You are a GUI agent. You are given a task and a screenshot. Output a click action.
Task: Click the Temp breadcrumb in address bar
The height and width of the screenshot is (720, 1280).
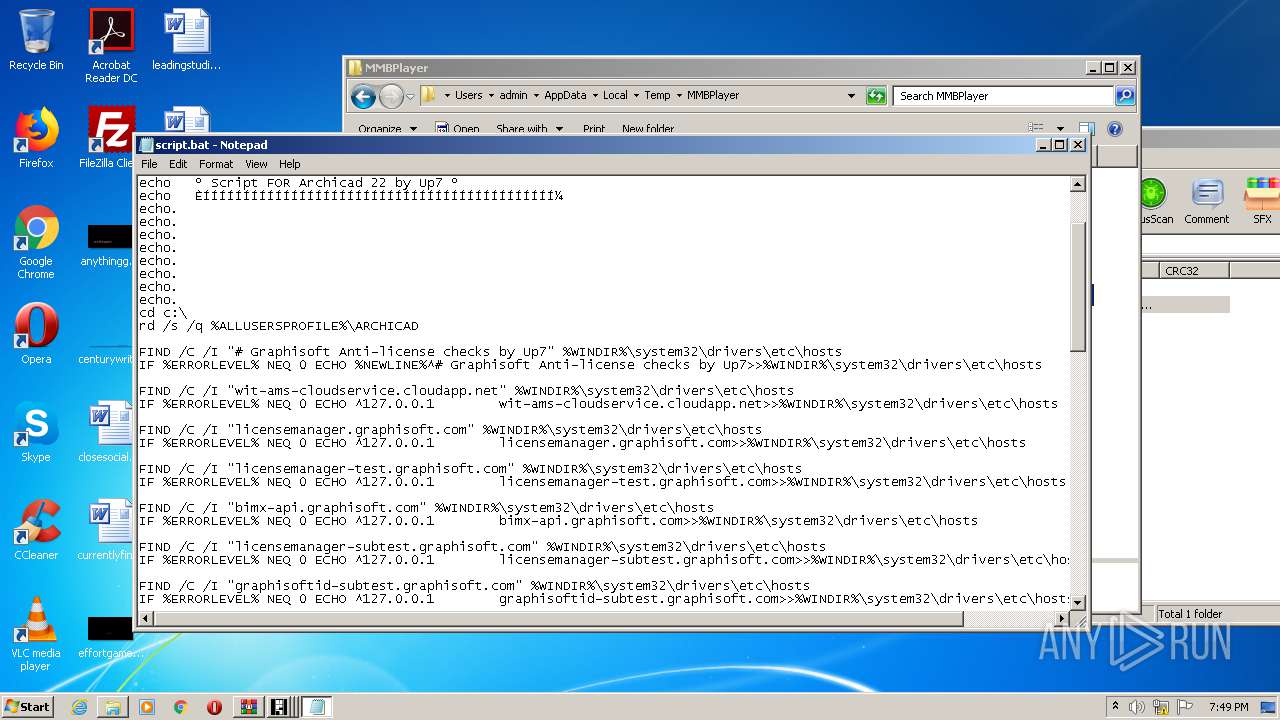(657, 95)
